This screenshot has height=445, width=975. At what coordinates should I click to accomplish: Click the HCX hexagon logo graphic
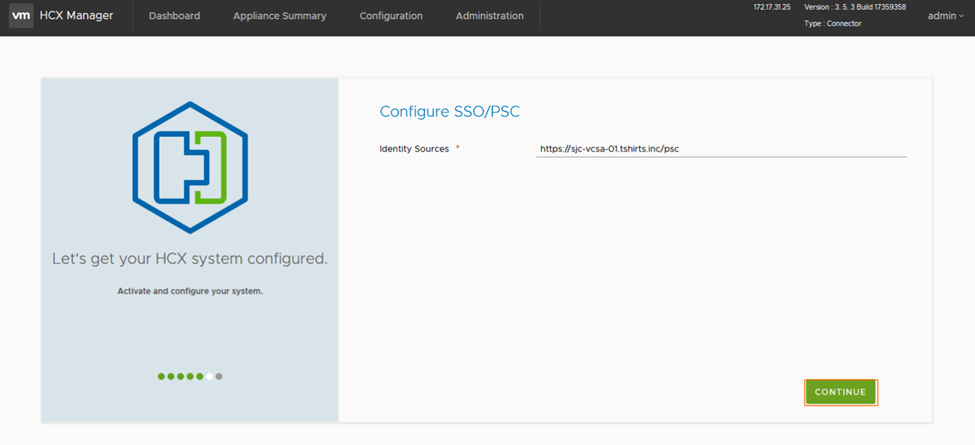pos(190,168)
